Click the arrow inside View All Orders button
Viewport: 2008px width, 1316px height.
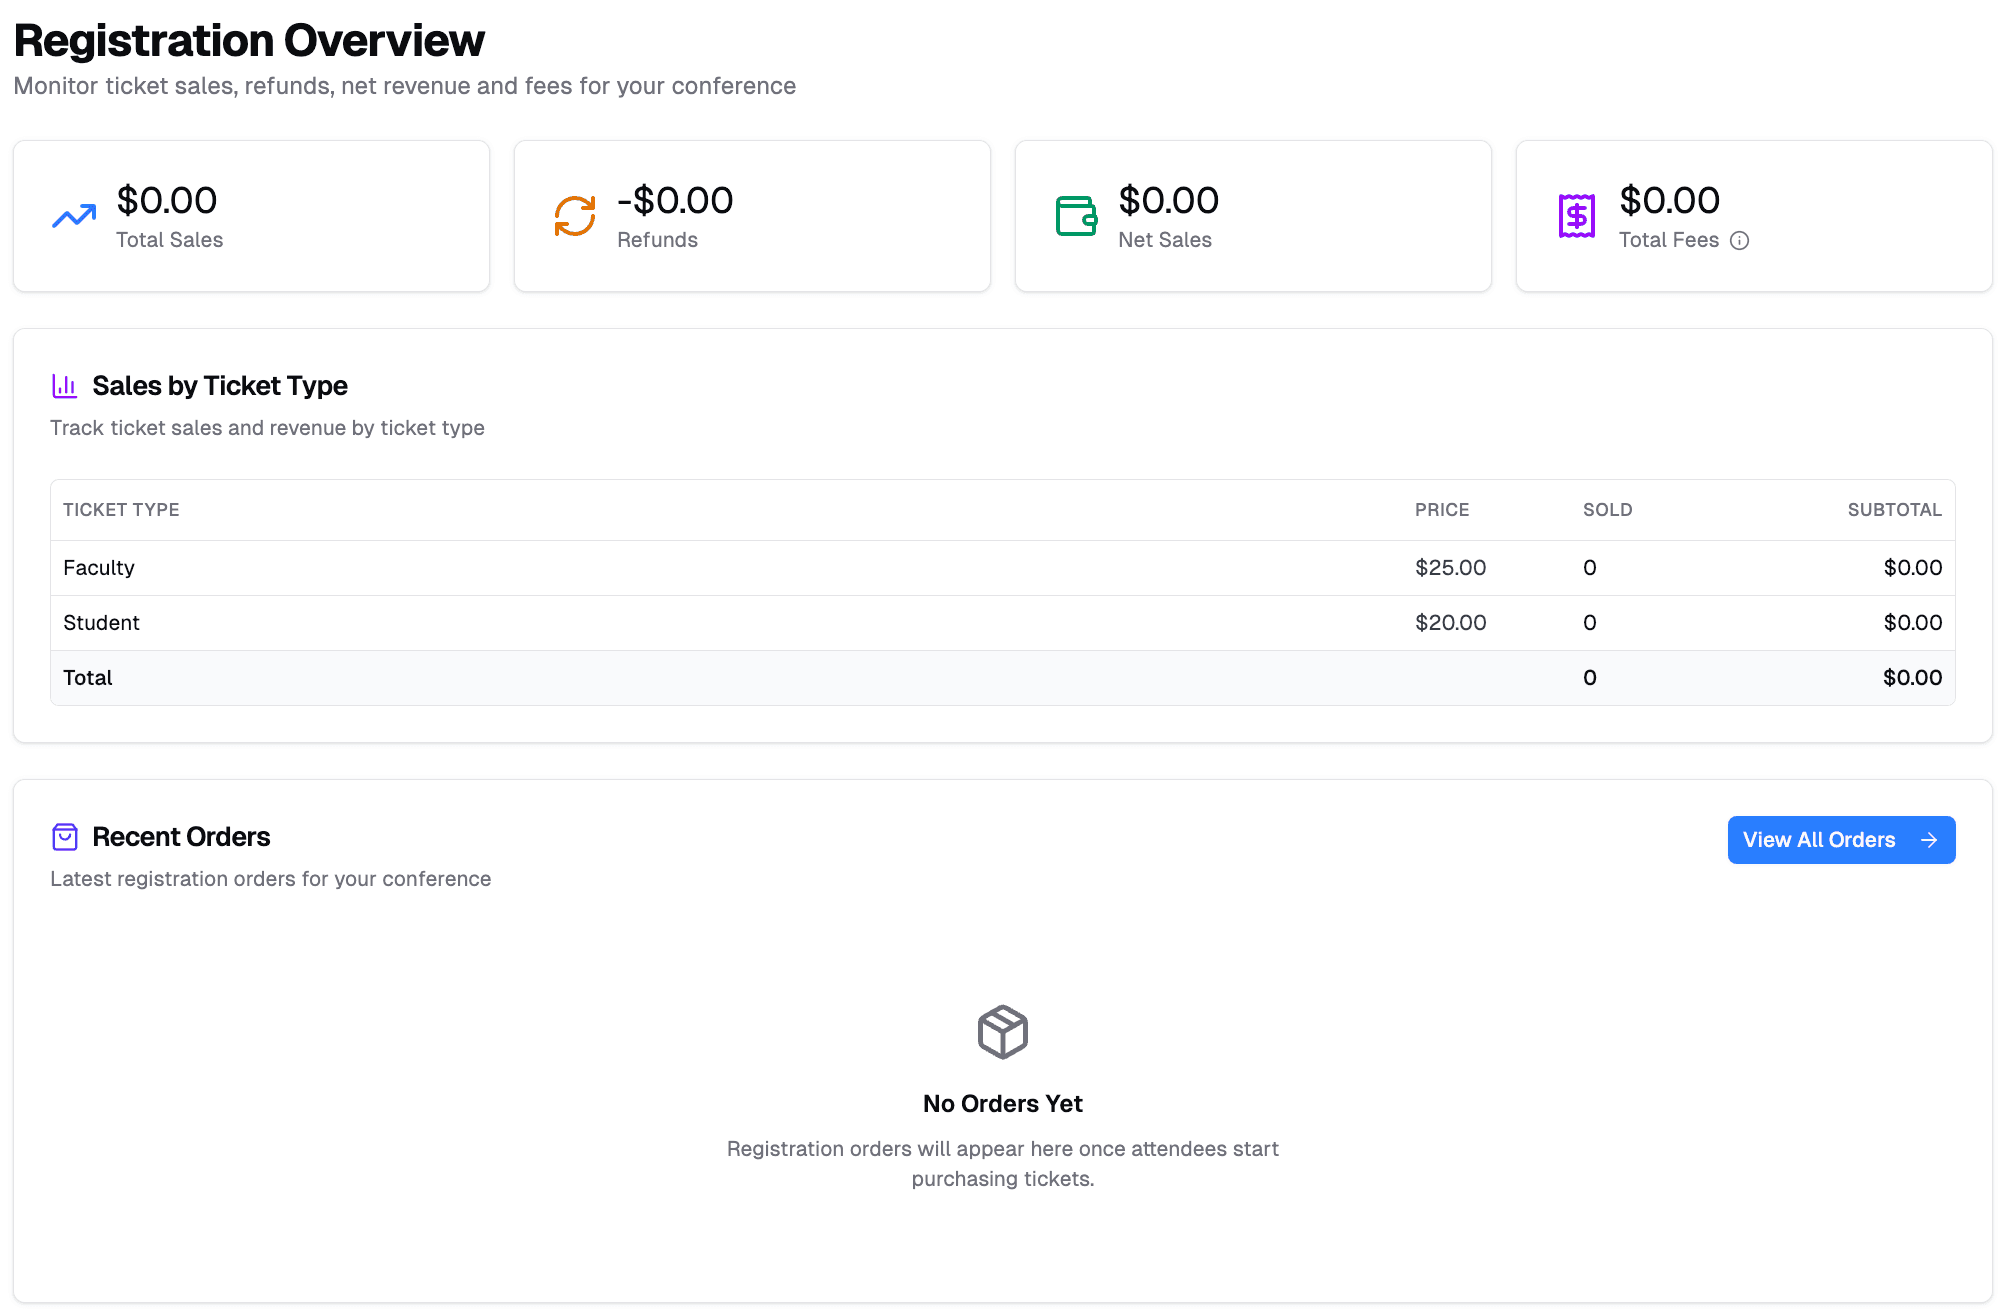[x=1928, y=840]
